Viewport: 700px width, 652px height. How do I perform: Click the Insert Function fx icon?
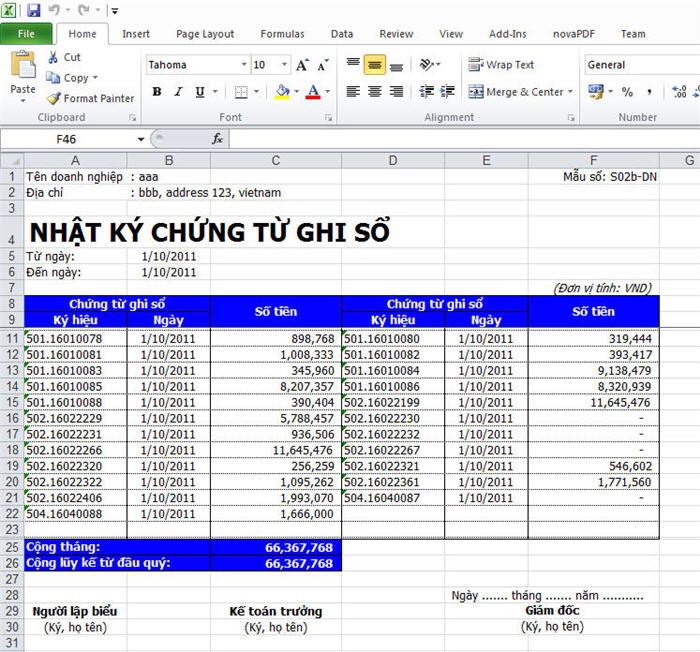217,139
